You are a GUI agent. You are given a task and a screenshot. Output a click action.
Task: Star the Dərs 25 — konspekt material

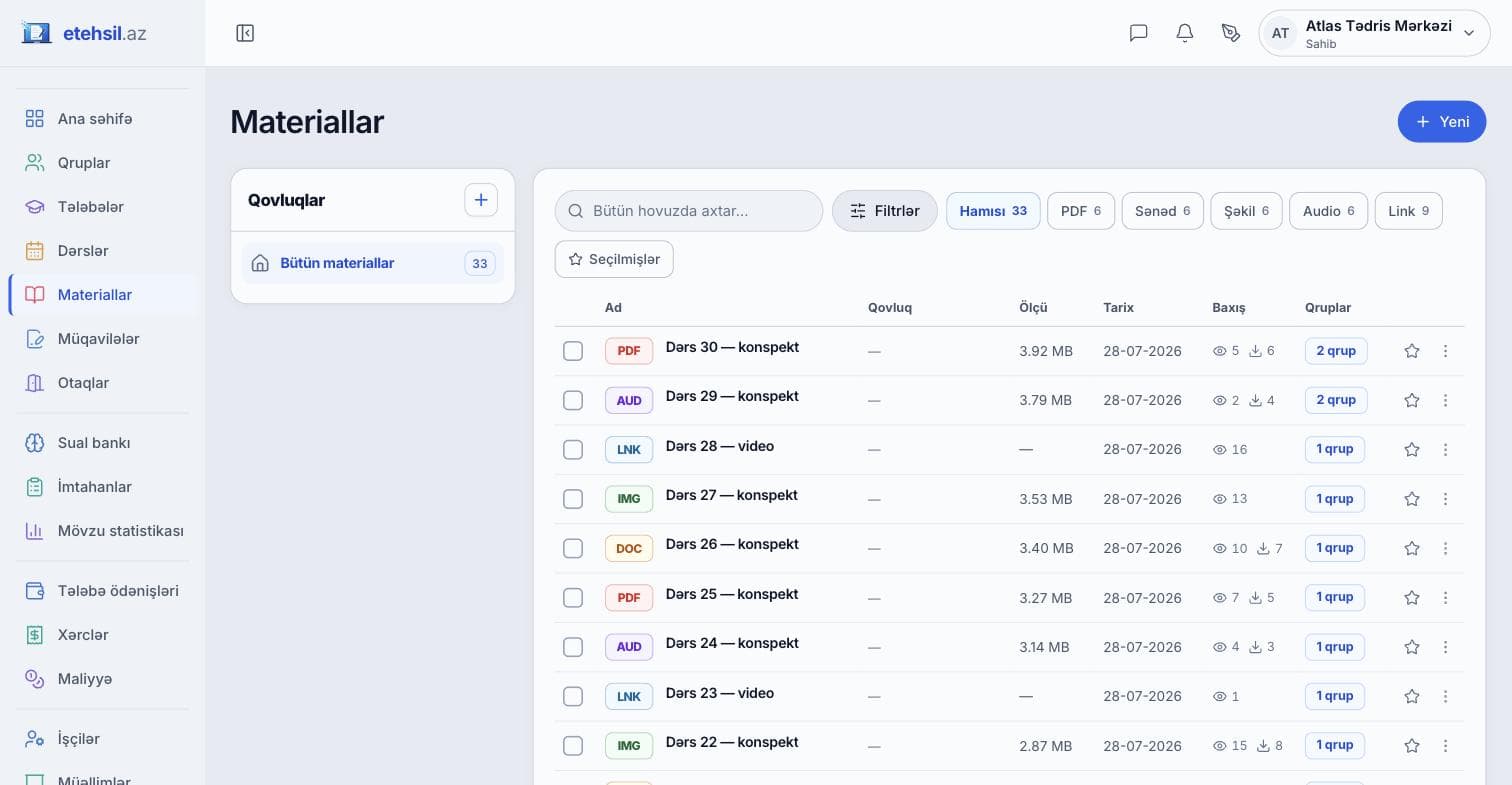[x=1412, y=598]
